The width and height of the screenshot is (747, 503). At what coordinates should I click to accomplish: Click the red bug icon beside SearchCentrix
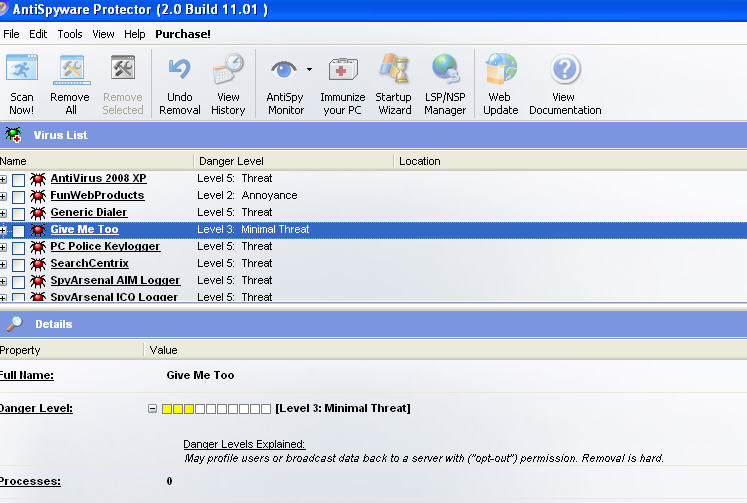coord(38,264)
